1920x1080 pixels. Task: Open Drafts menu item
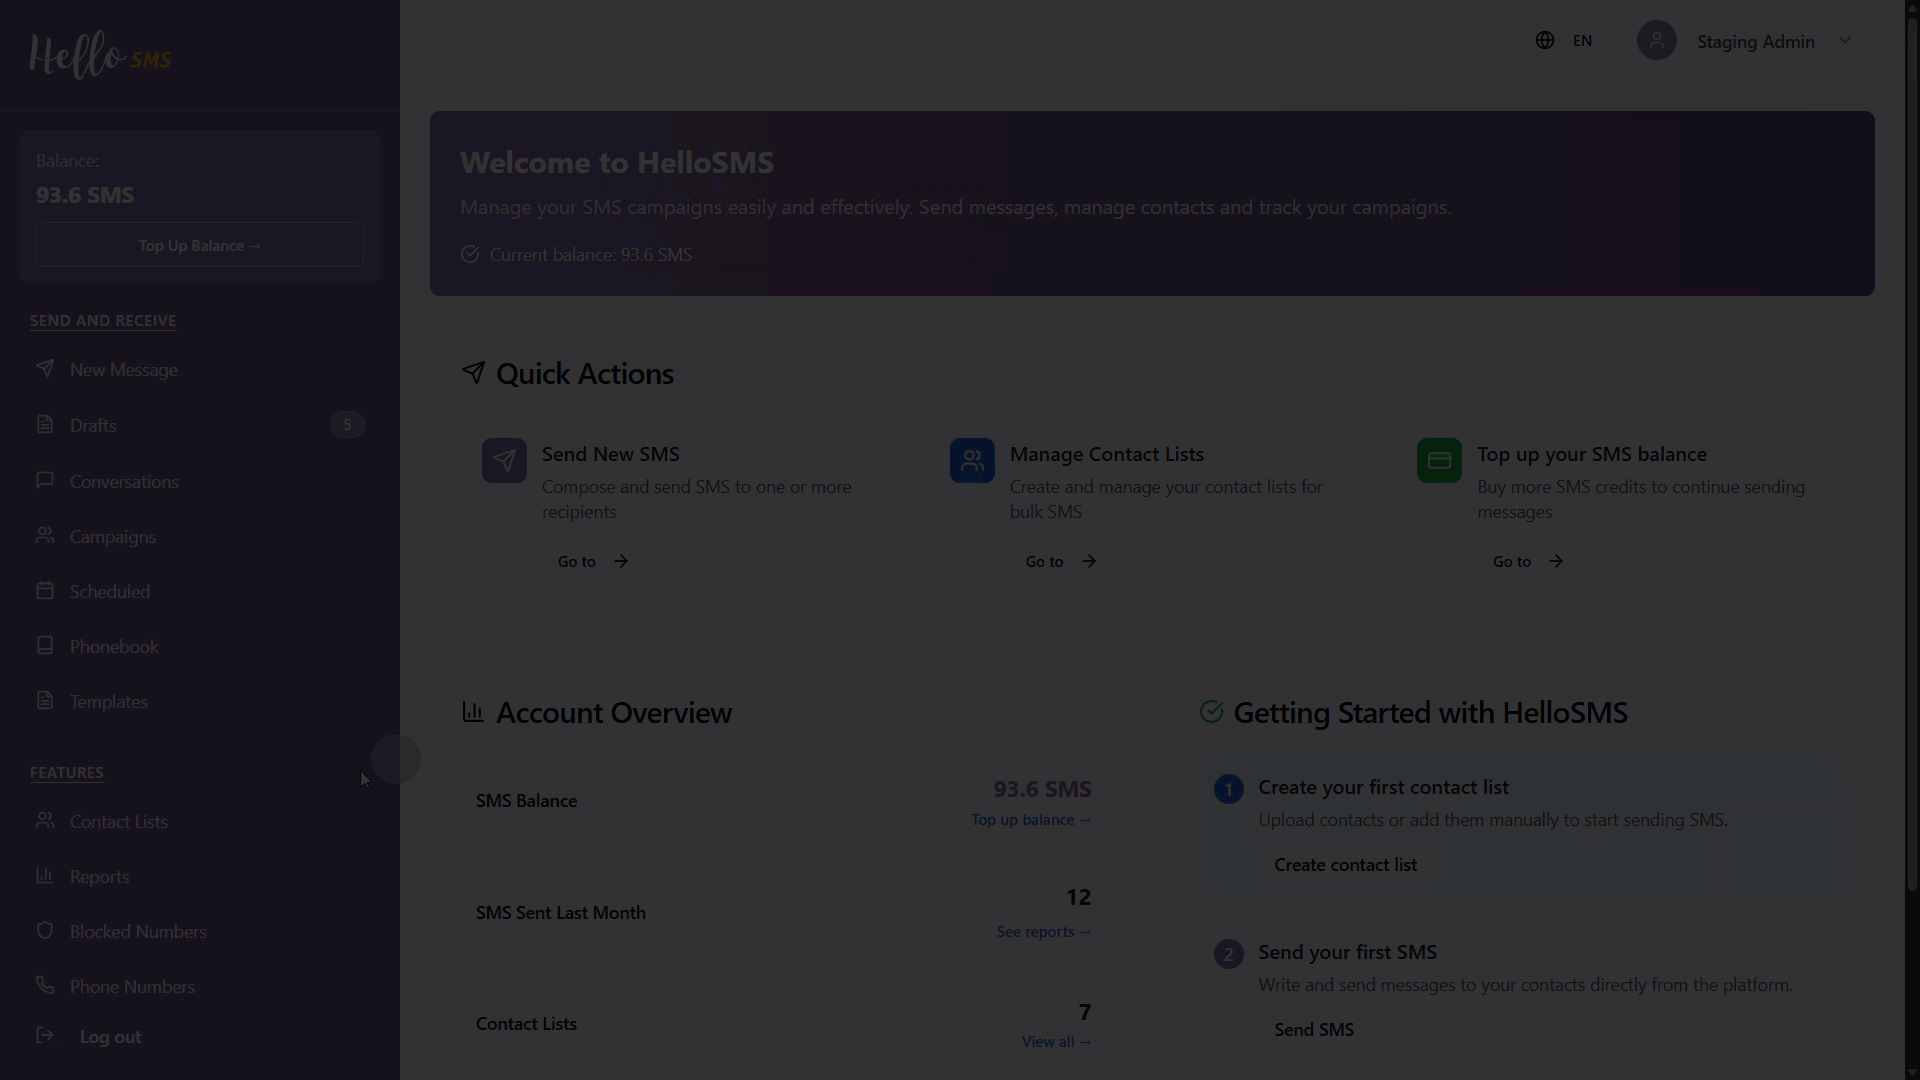[x=93, y=426]
